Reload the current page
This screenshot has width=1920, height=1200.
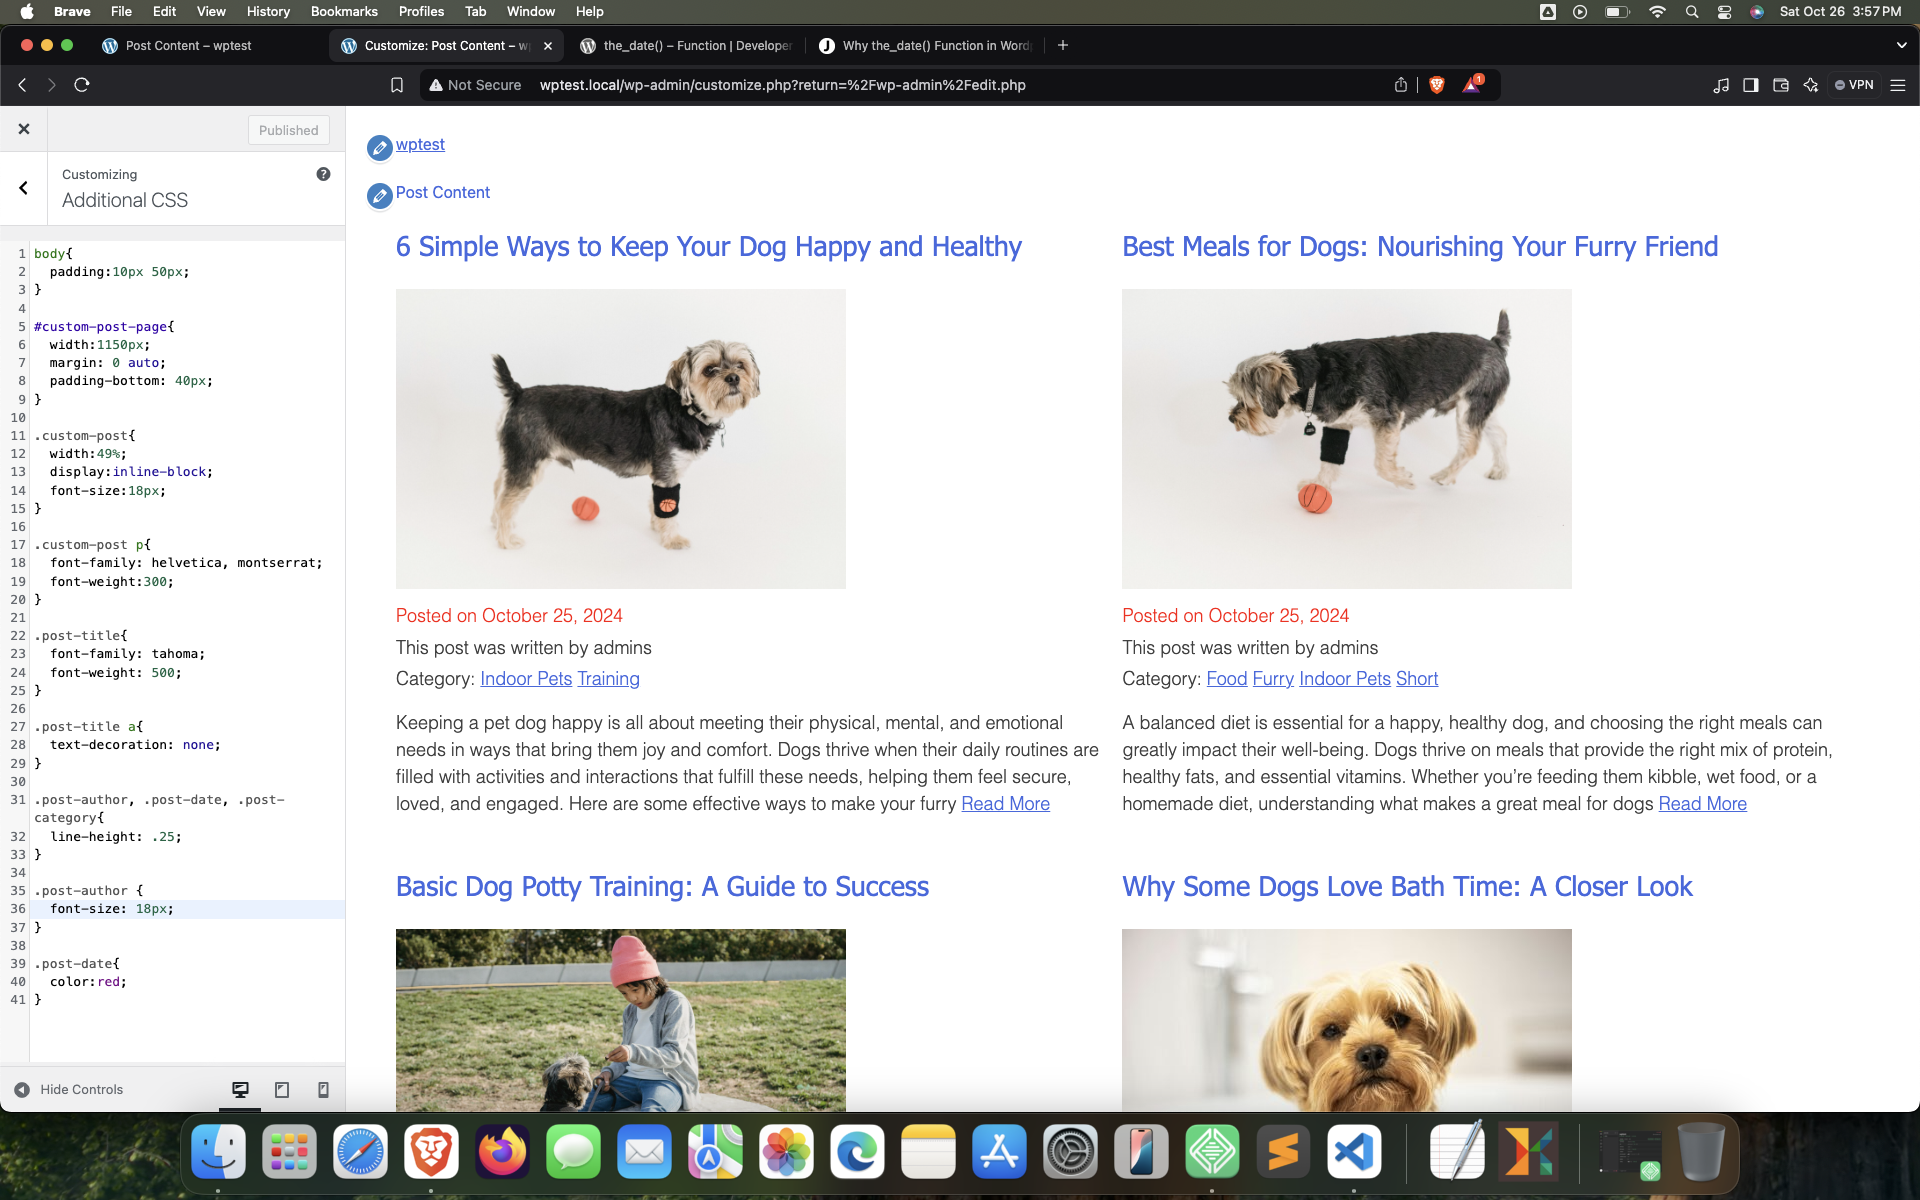tap(82, 85)
